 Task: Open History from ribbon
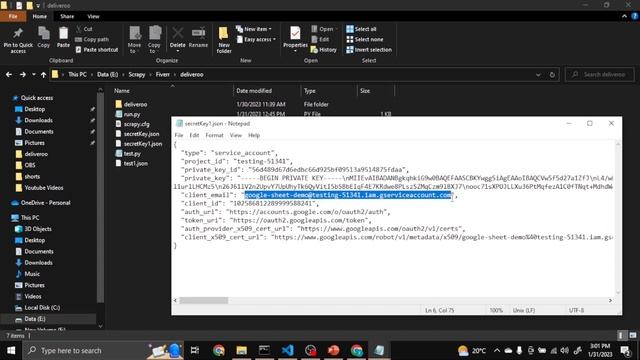pos(324,50)
